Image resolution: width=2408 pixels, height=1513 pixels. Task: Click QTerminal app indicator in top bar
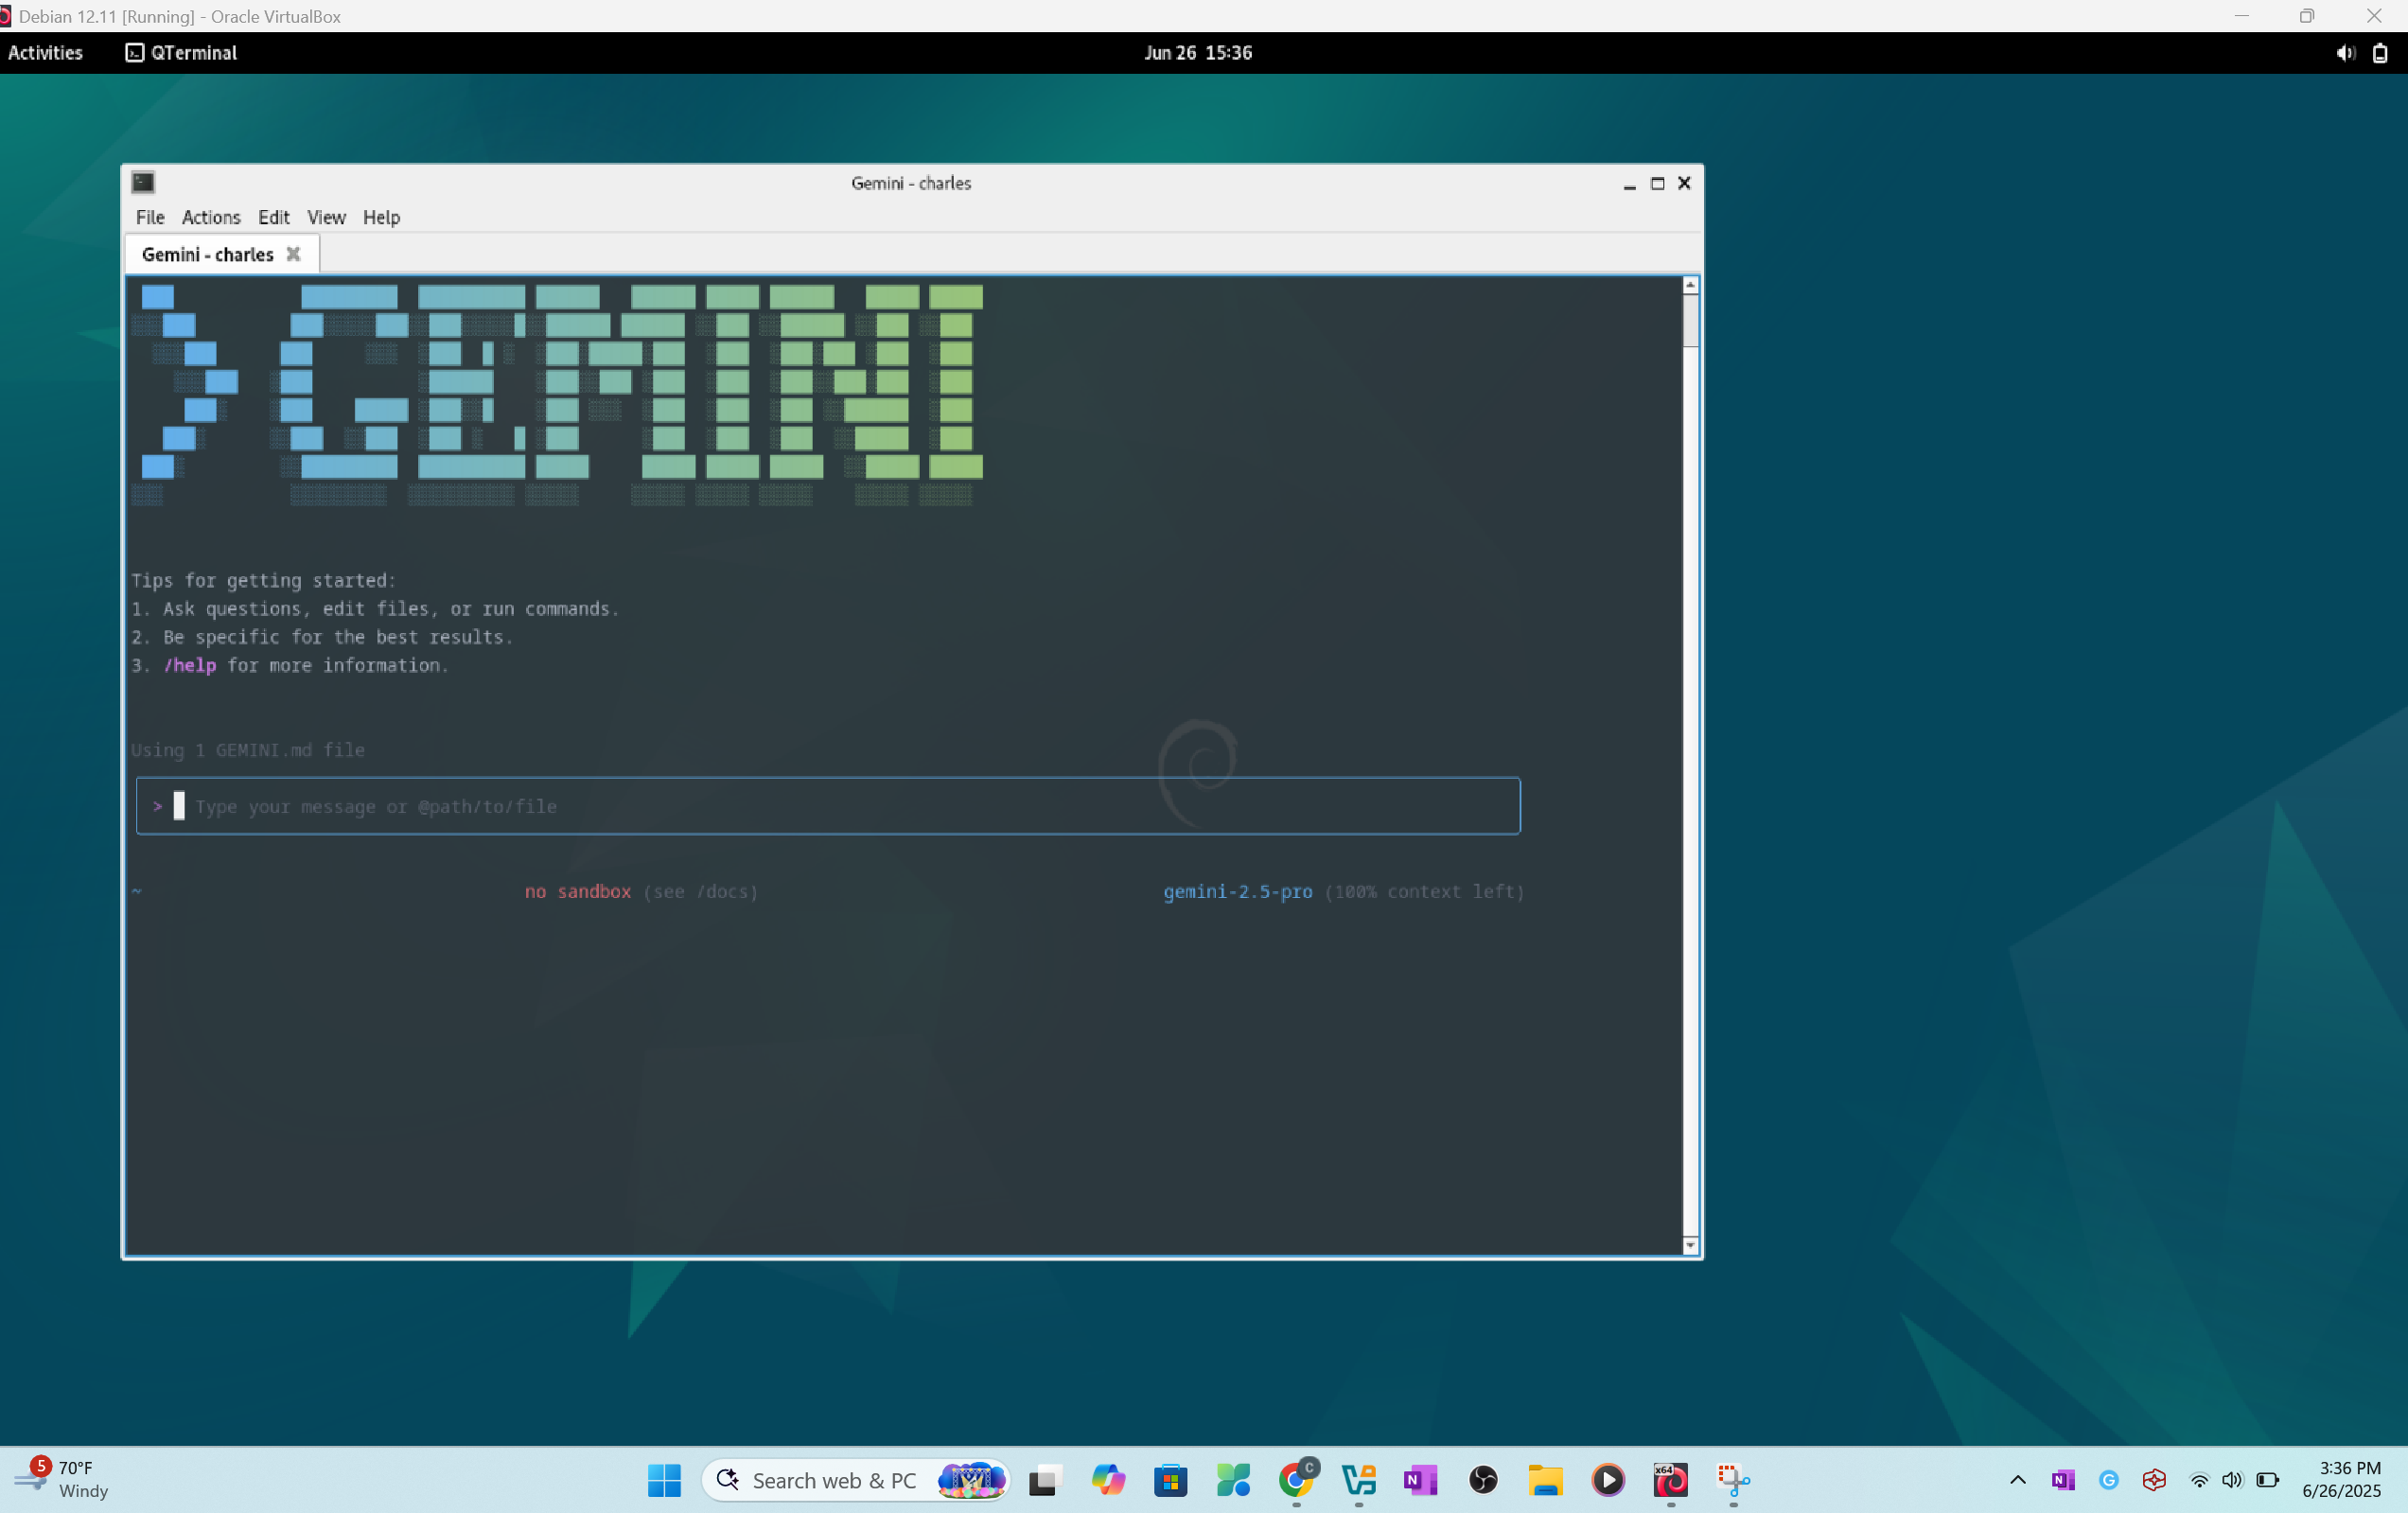[182, 53]
